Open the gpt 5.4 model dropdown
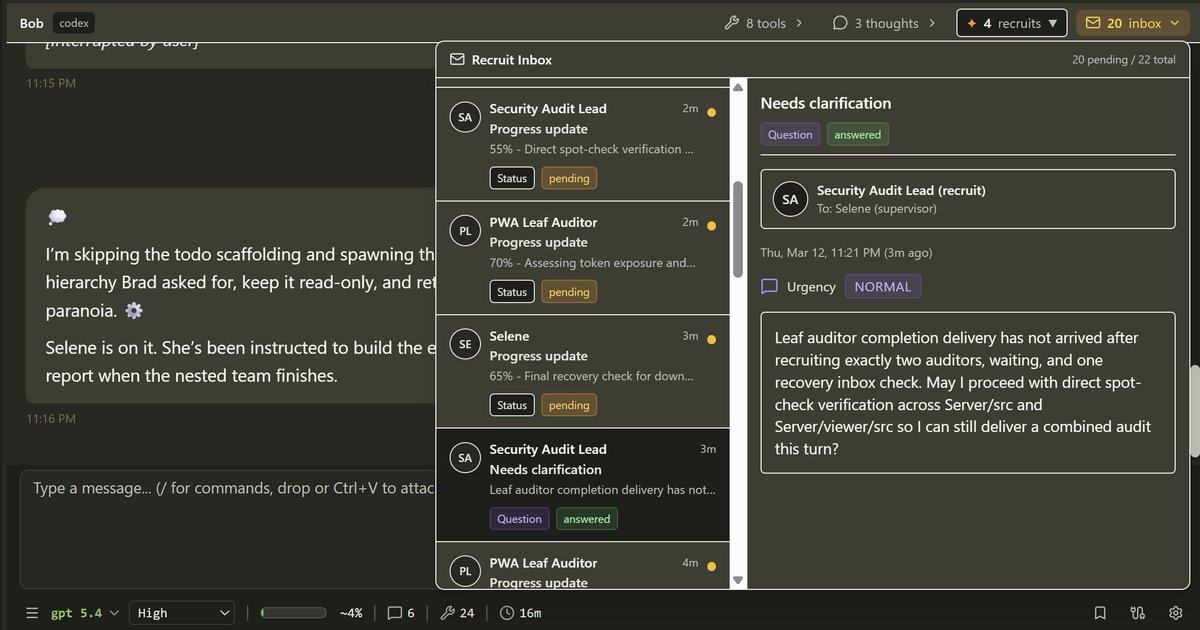 tap(85, 613)
